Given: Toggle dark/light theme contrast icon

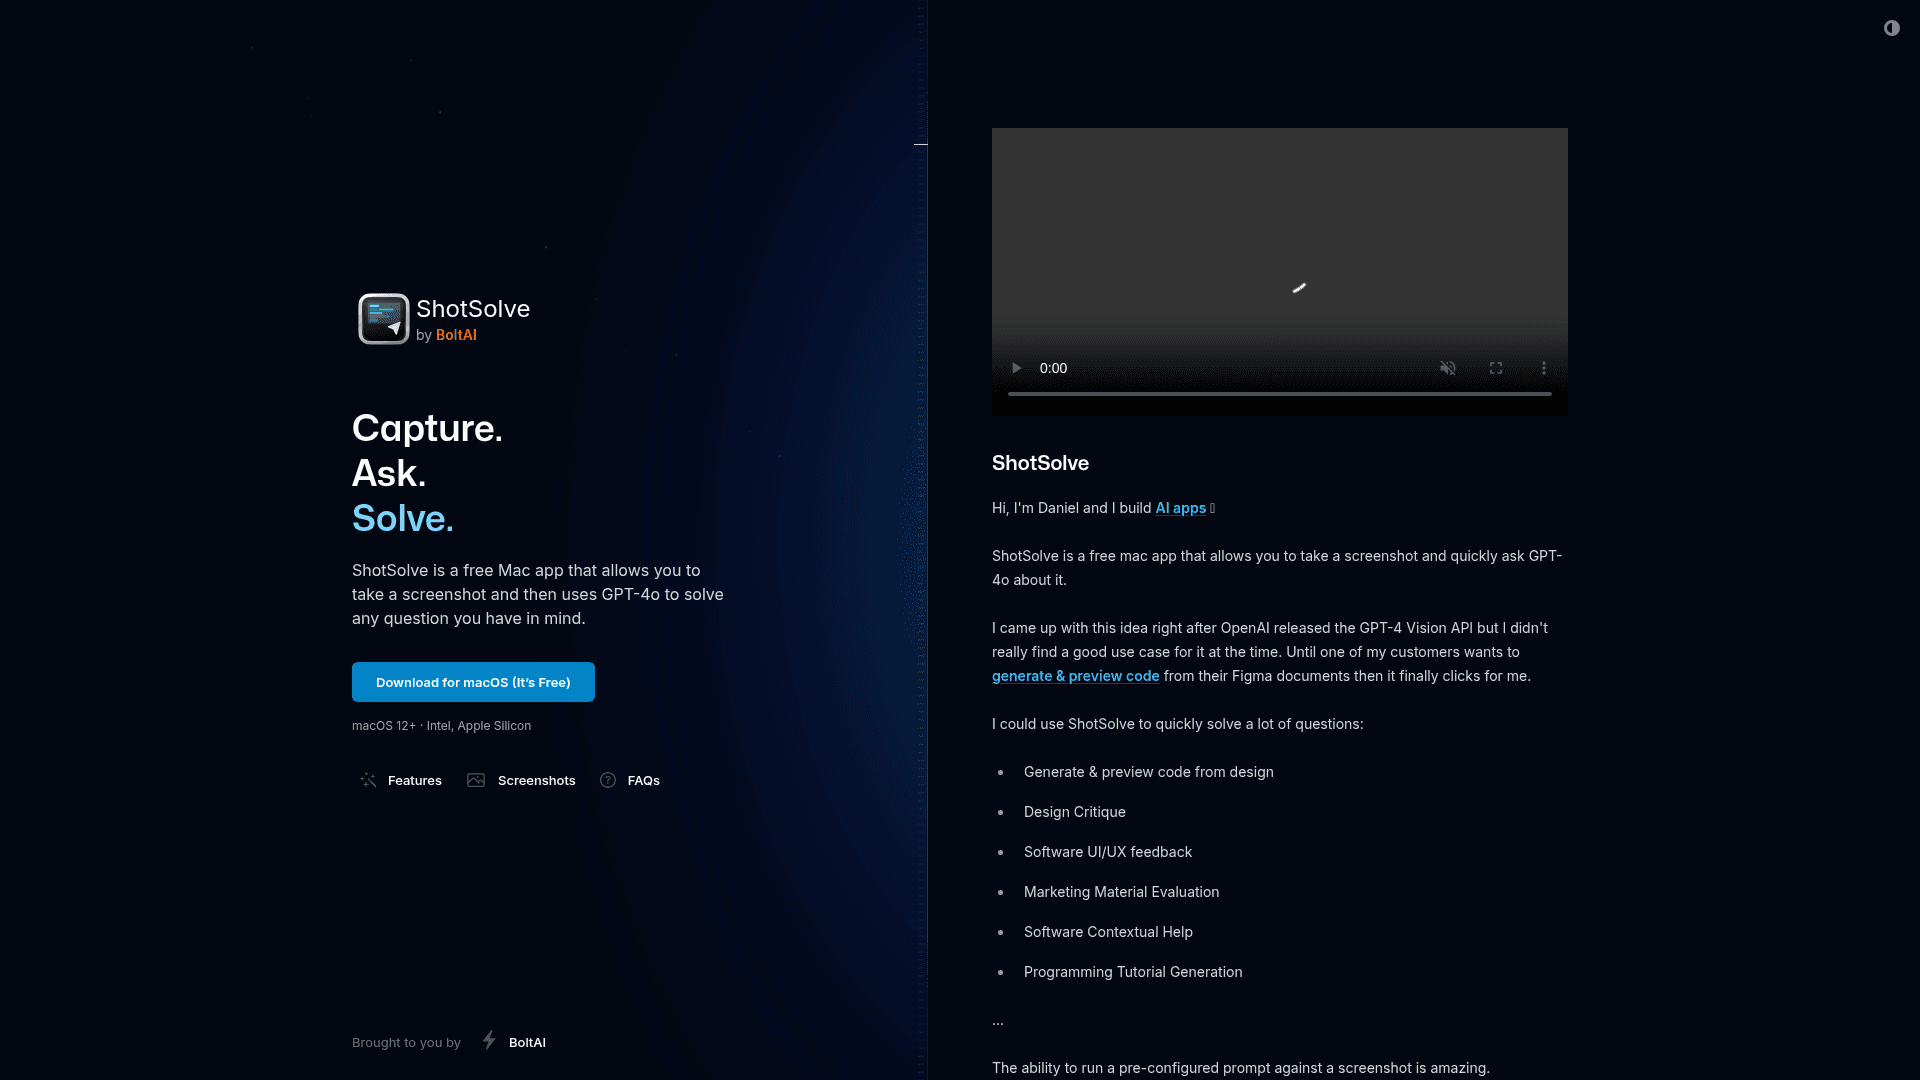Looking at the screenshot, I should pos(1891,28).
